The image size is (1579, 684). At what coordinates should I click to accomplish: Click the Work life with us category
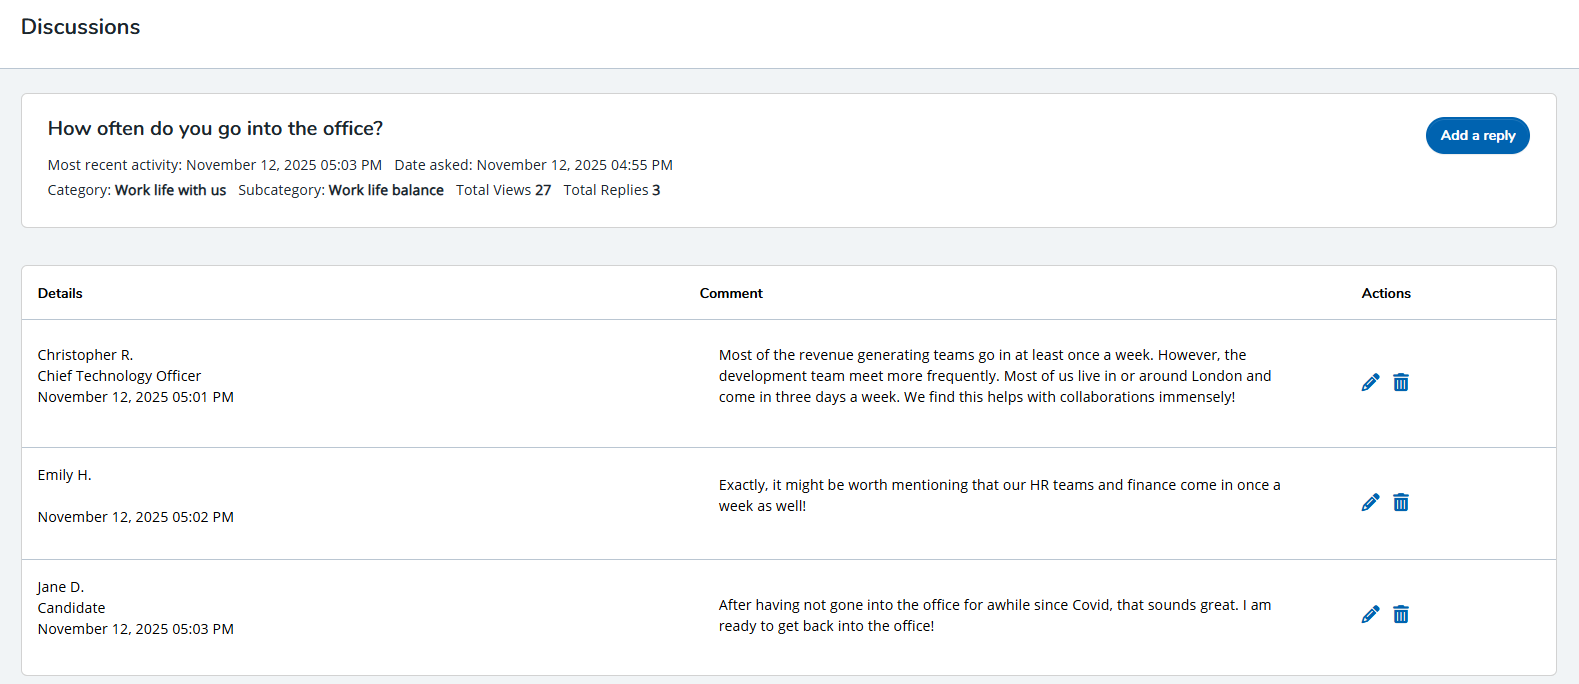(x=170, y=190)
